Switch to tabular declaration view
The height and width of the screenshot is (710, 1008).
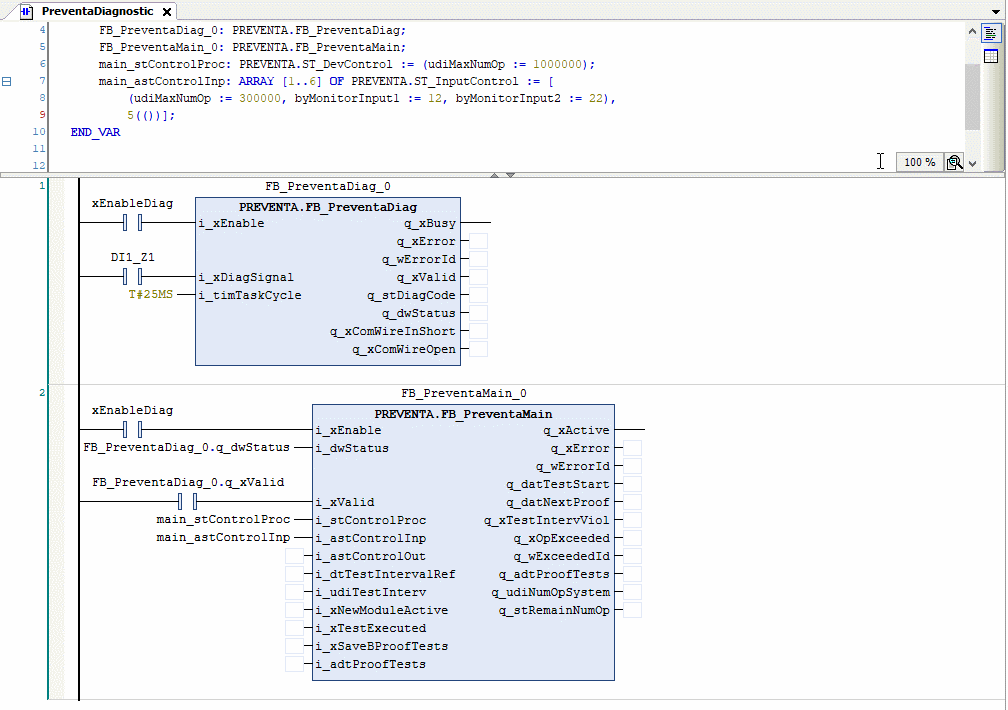pyautogui.click(x=990, y=56)
